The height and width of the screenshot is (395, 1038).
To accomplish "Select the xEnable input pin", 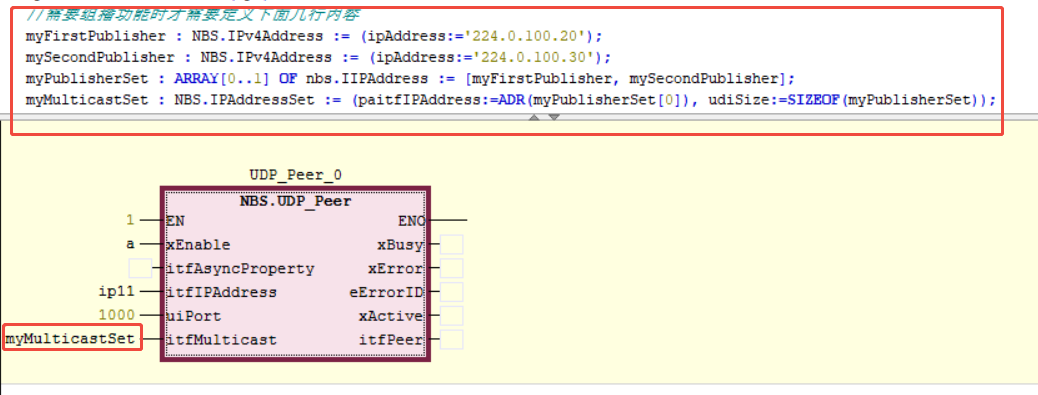I will coord(199,245).
